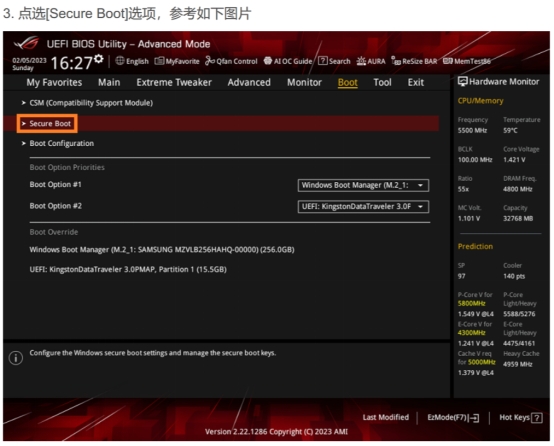
Task: Expand the Boot Configuration submenu
Action: 58,143
